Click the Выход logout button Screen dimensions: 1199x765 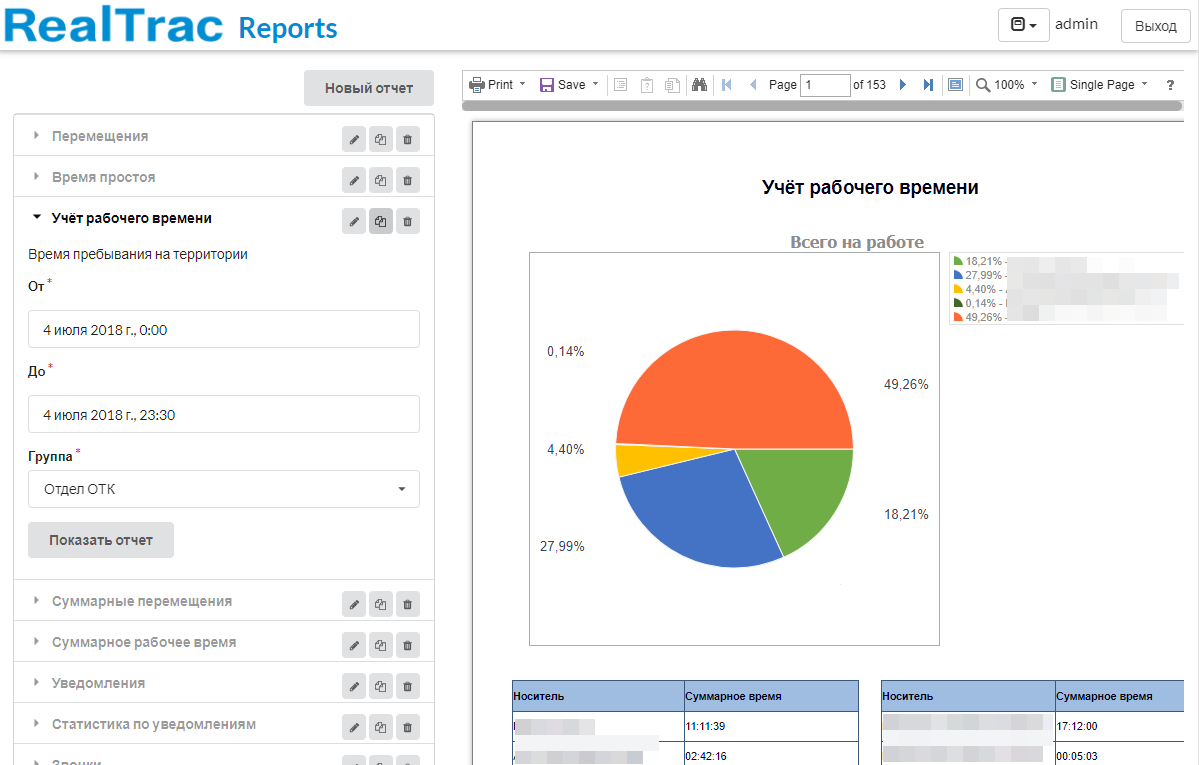[1155, 25]
